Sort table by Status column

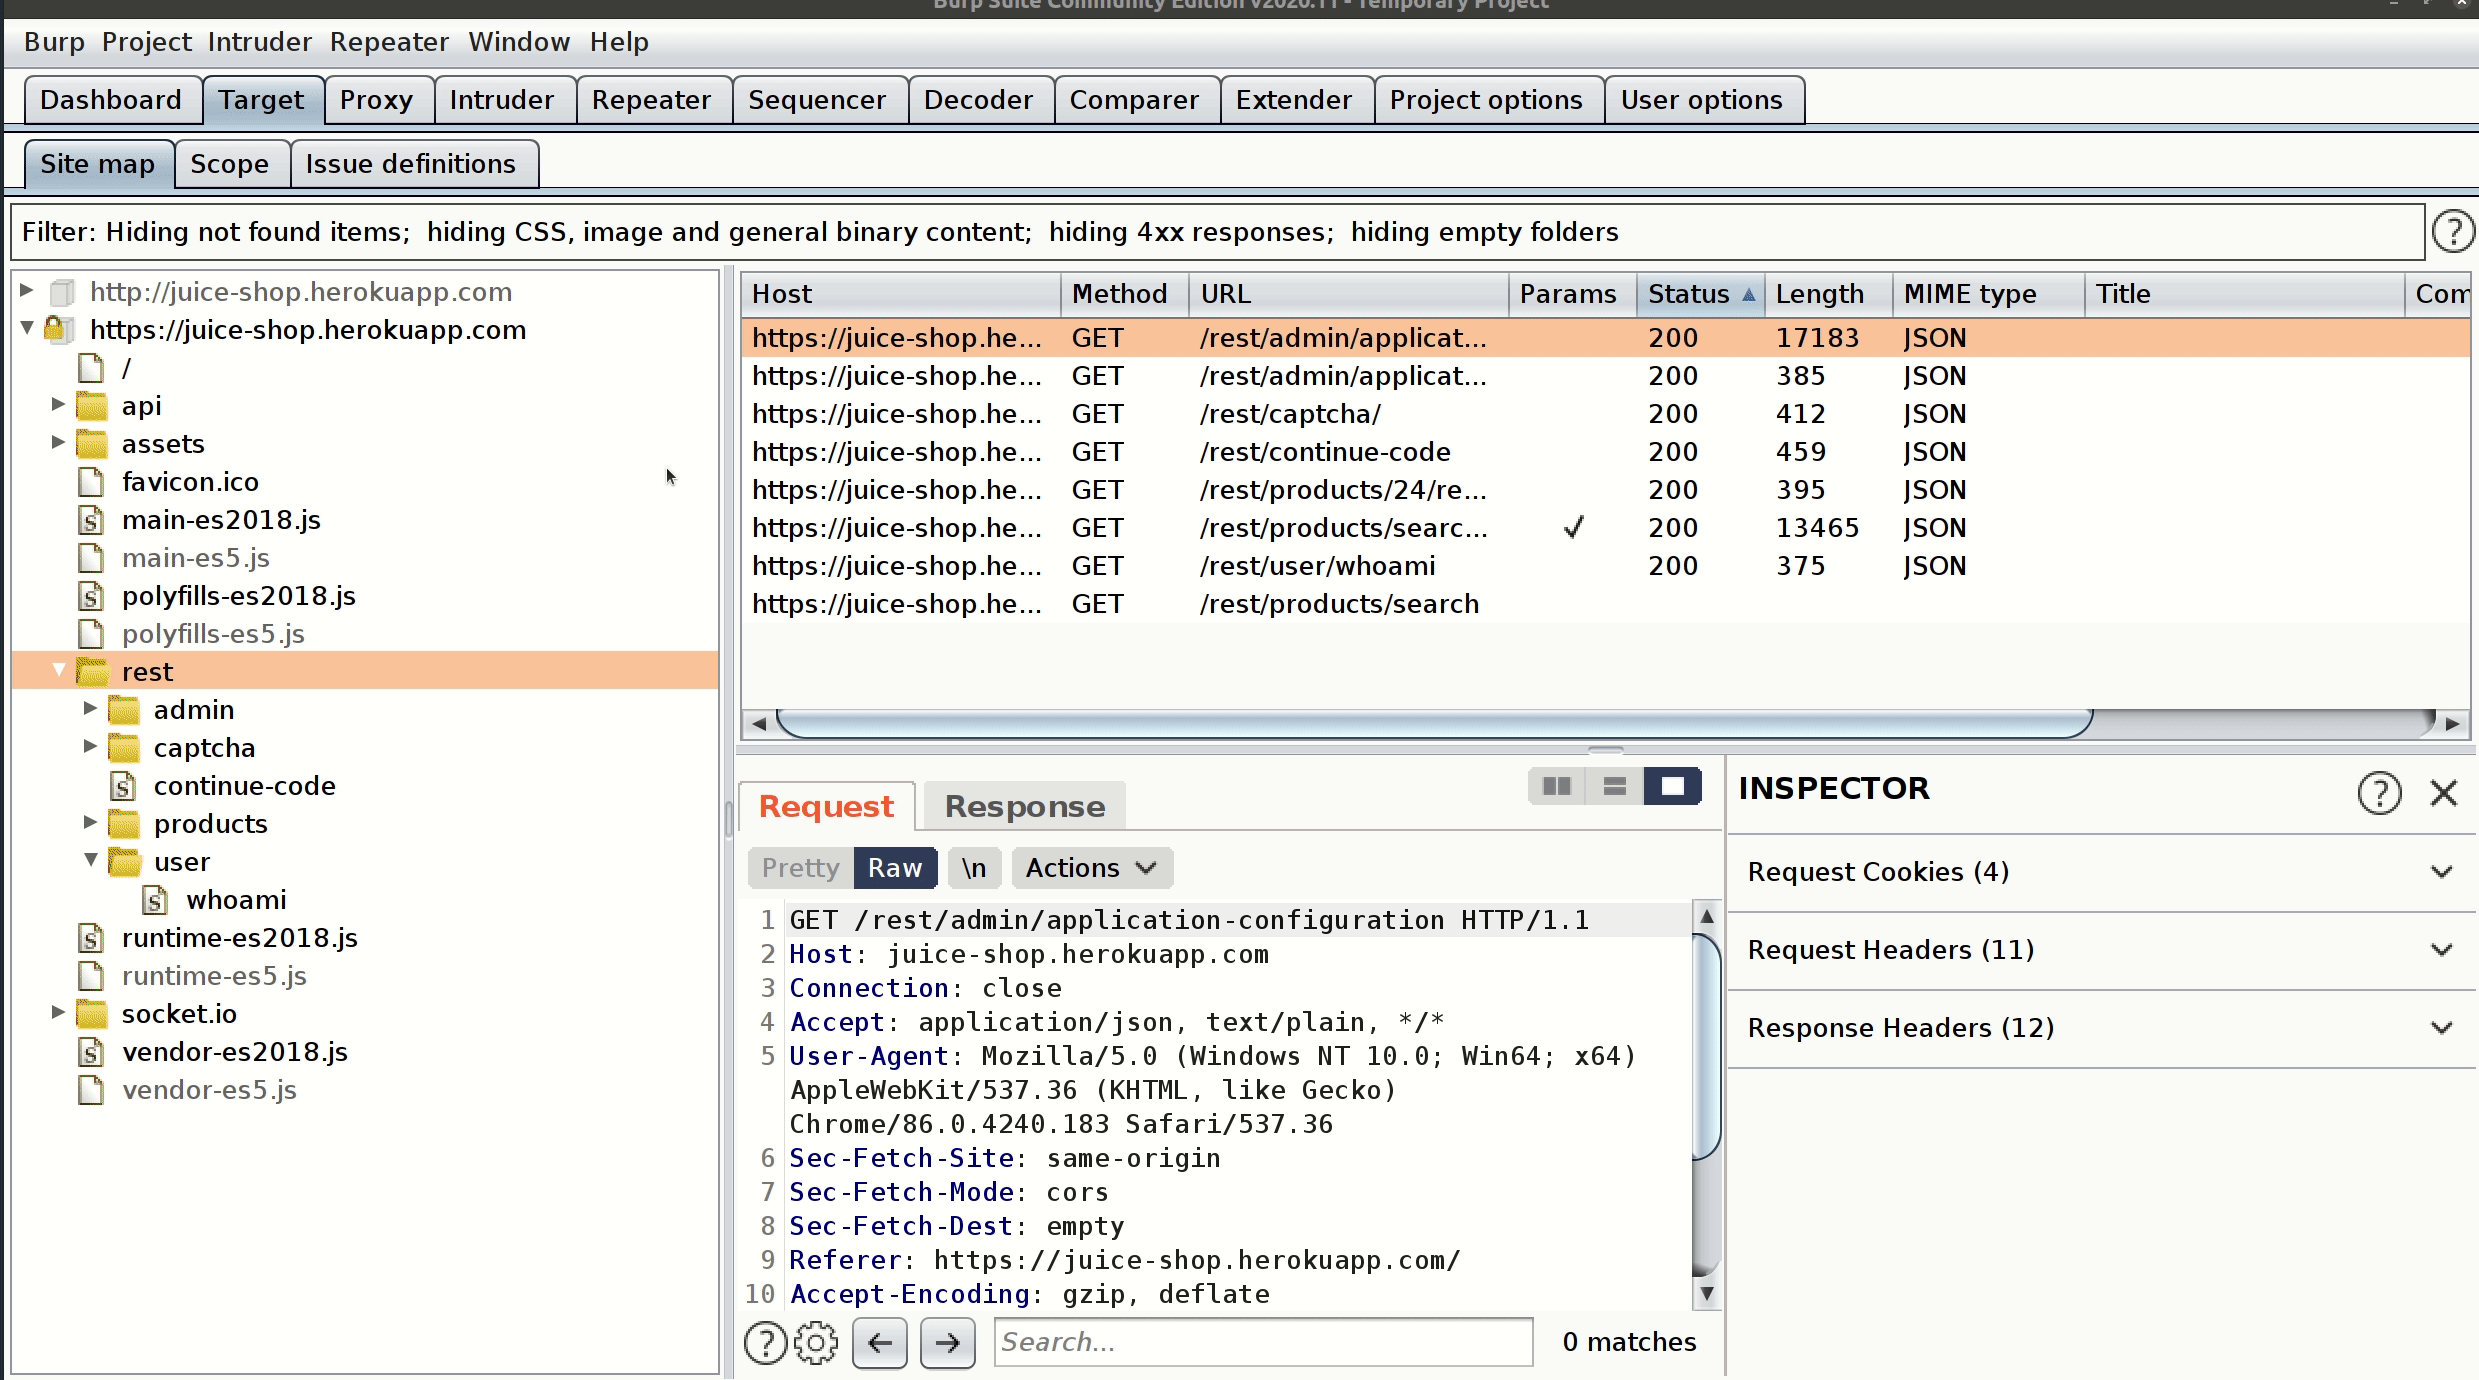pos(1700,294)
